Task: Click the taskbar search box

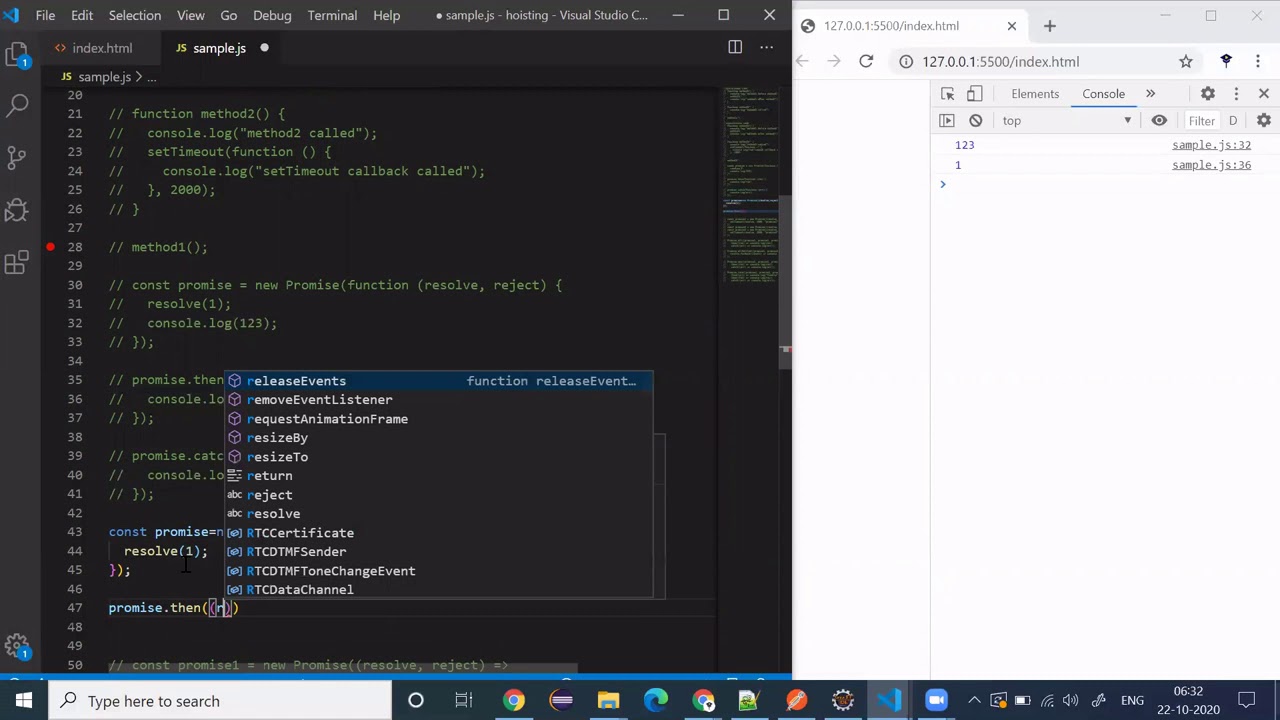Action: tap(220, 701)
